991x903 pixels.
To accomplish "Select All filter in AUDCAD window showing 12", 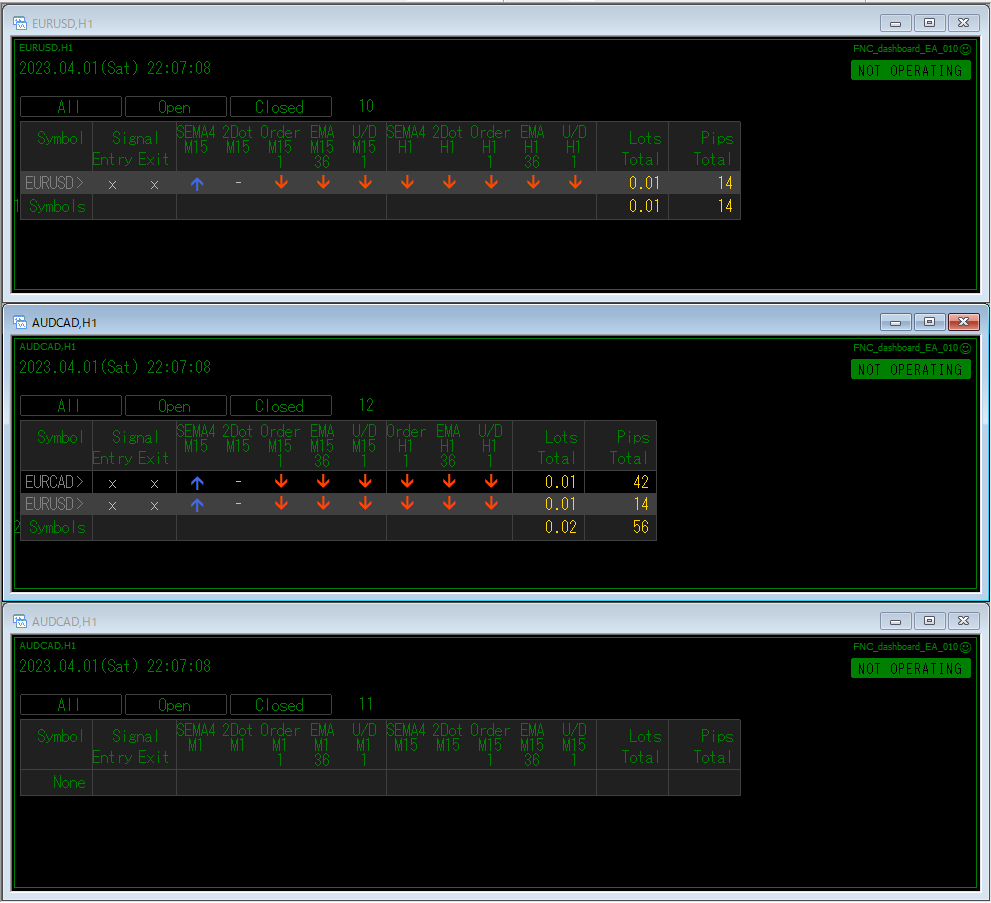I will tap(71, 406).
